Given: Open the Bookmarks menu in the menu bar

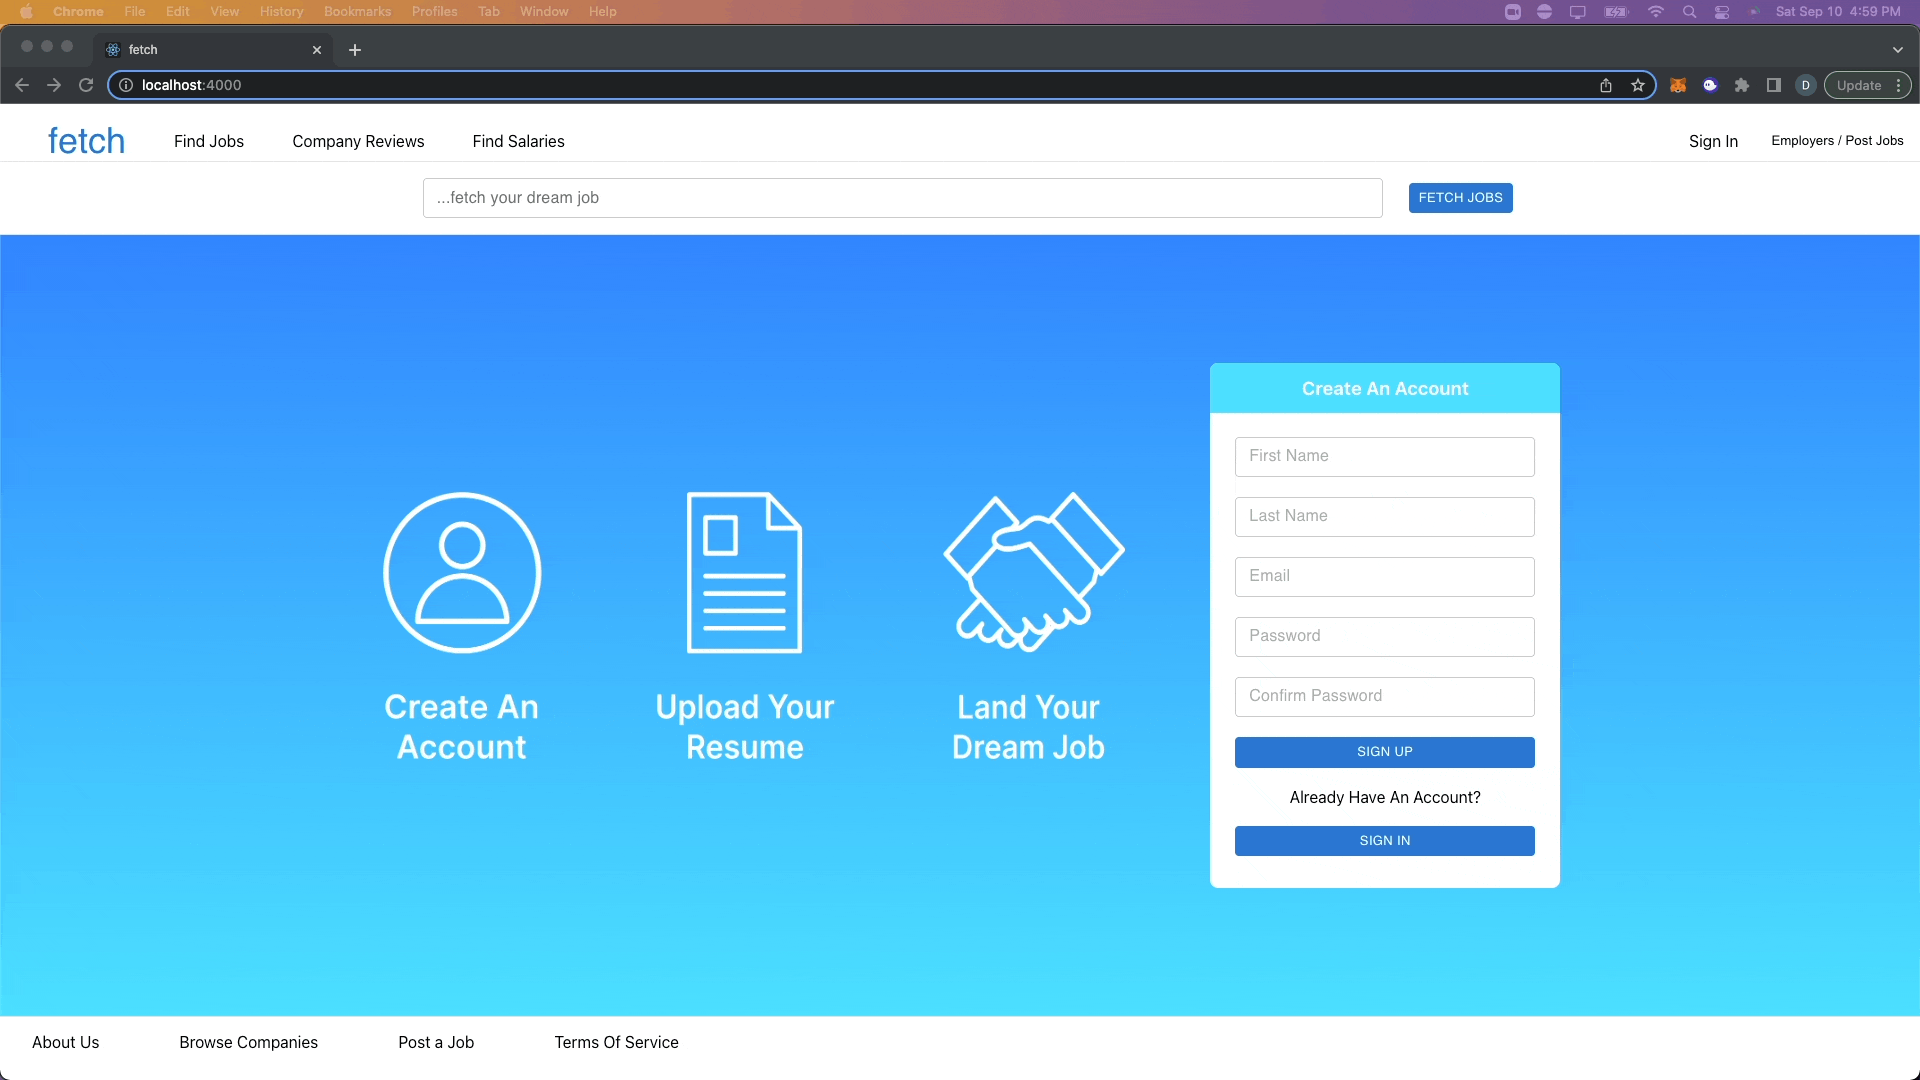Looking at the screenshot, I should pyautogui.click(x=357, y=11).
